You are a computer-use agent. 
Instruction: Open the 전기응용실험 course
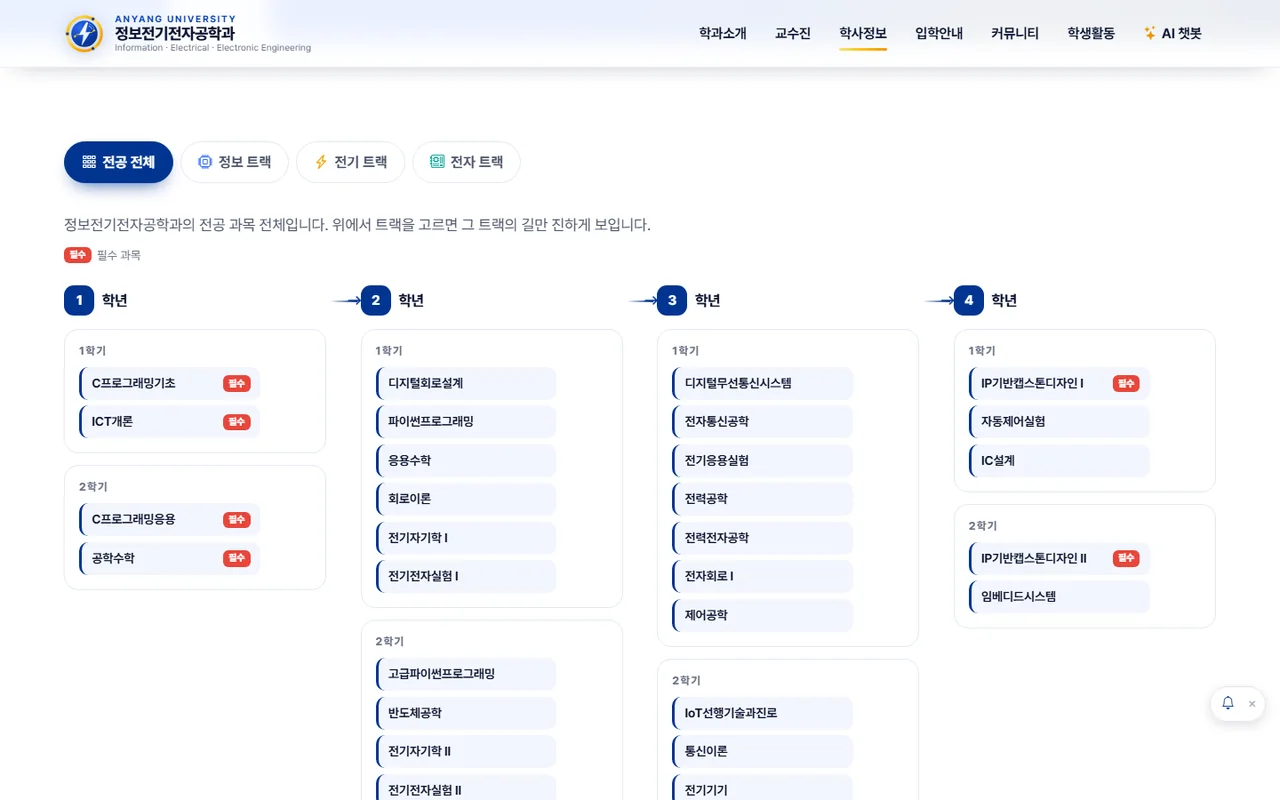pyautogui.click(x=763, y=460)
